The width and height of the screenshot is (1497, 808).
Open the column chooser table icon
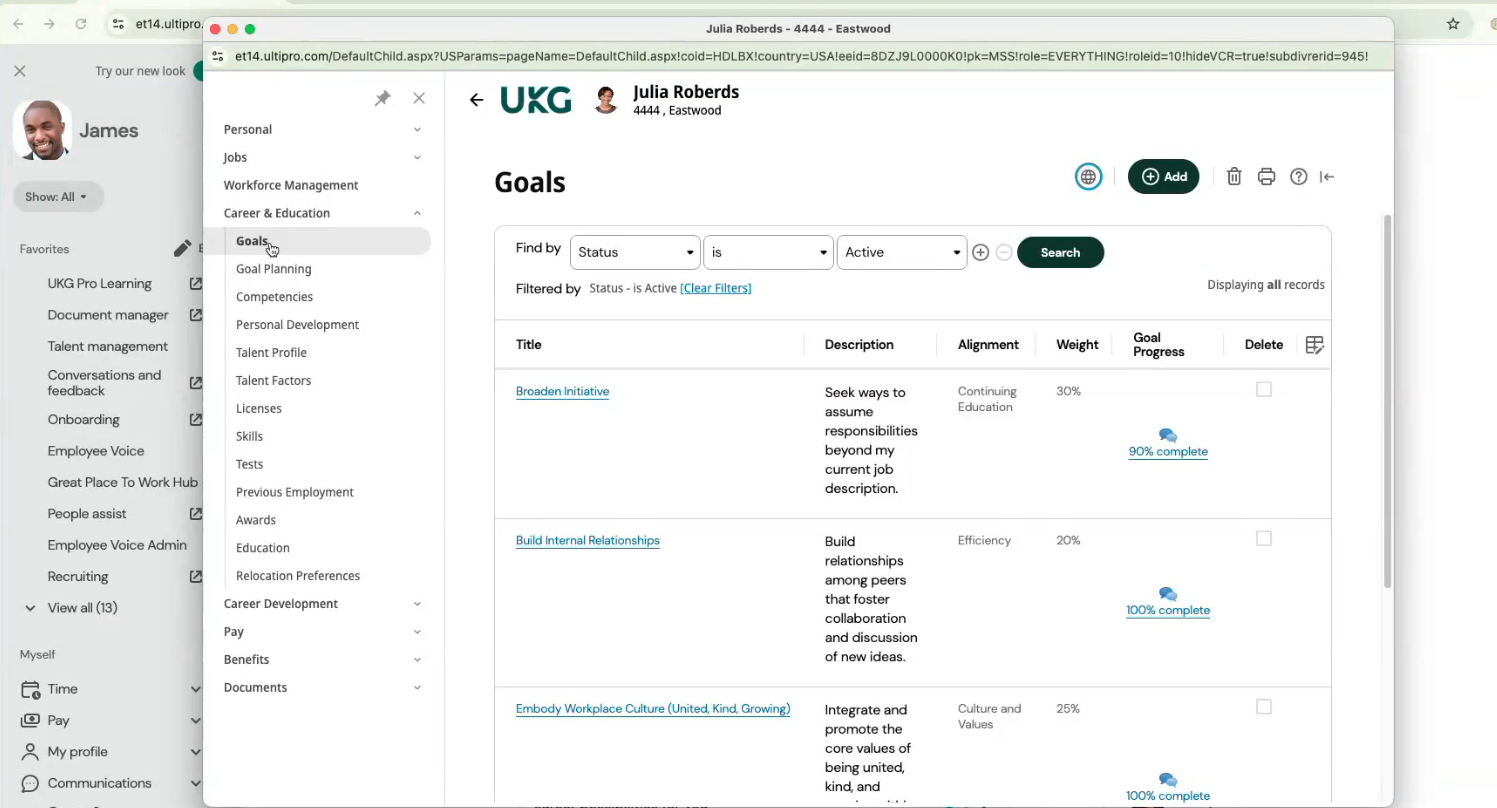tap(1315, 345)
